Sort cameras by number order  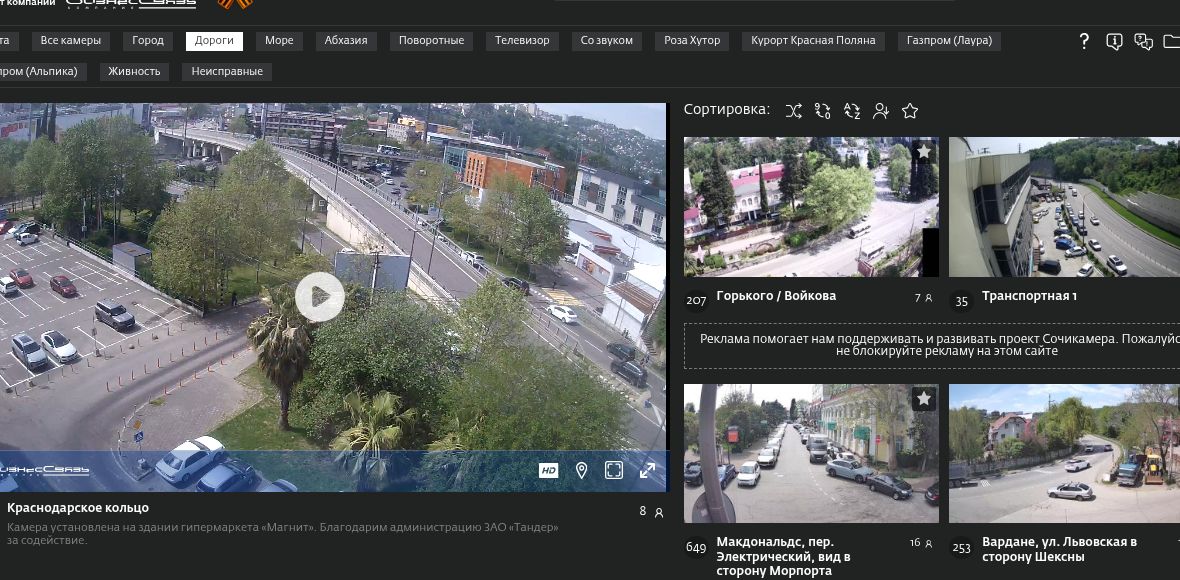[823, 111]
